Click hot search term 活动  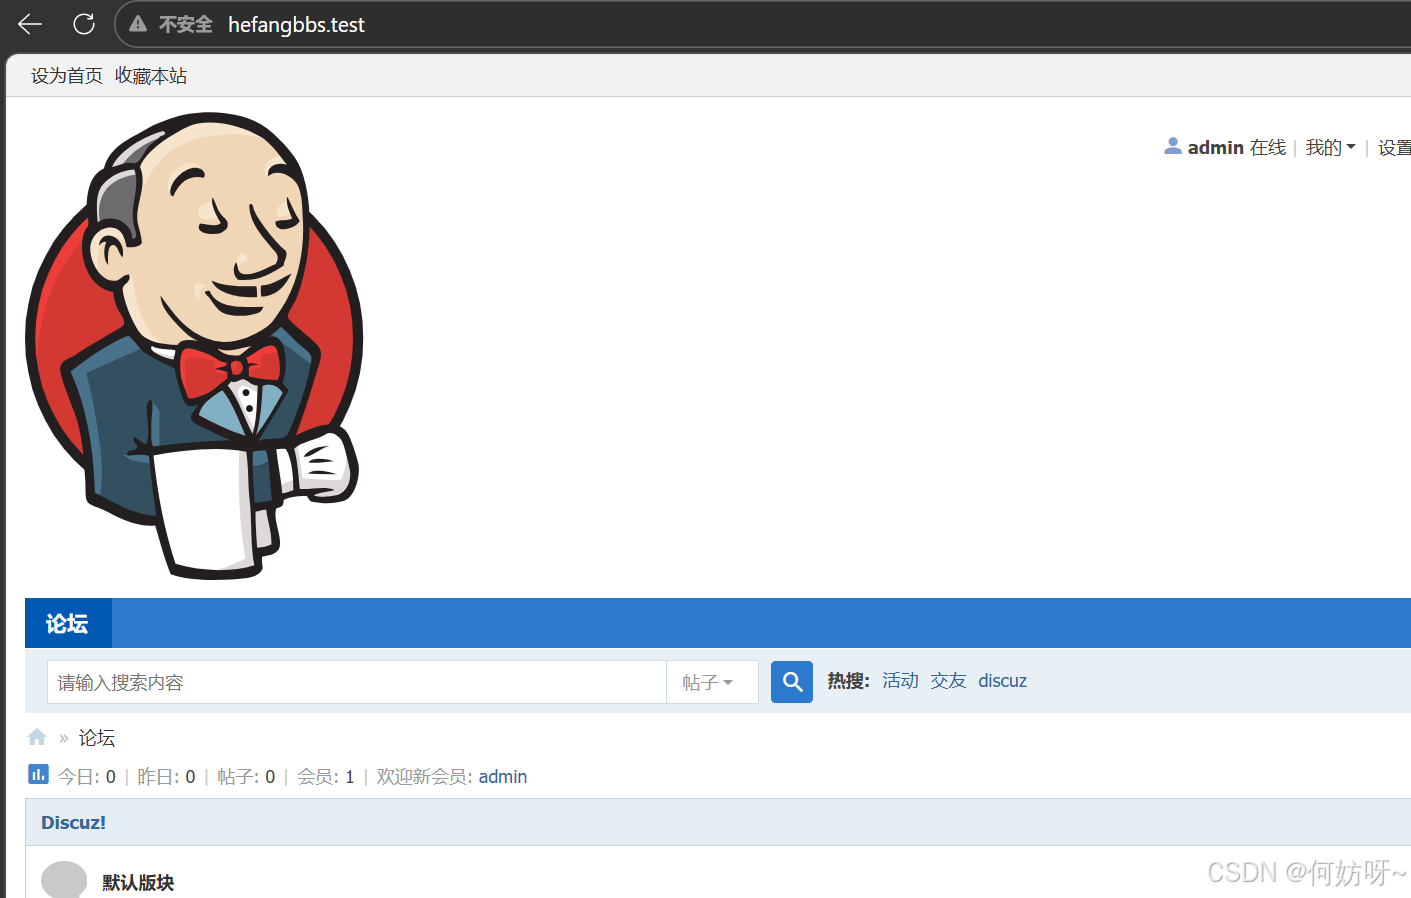(900, 681)
